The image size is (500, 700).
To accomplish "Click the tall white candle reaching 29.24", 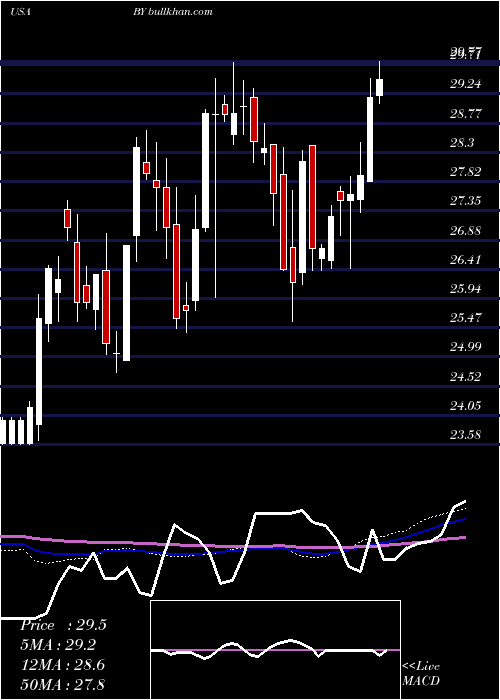I will (370, 139).
